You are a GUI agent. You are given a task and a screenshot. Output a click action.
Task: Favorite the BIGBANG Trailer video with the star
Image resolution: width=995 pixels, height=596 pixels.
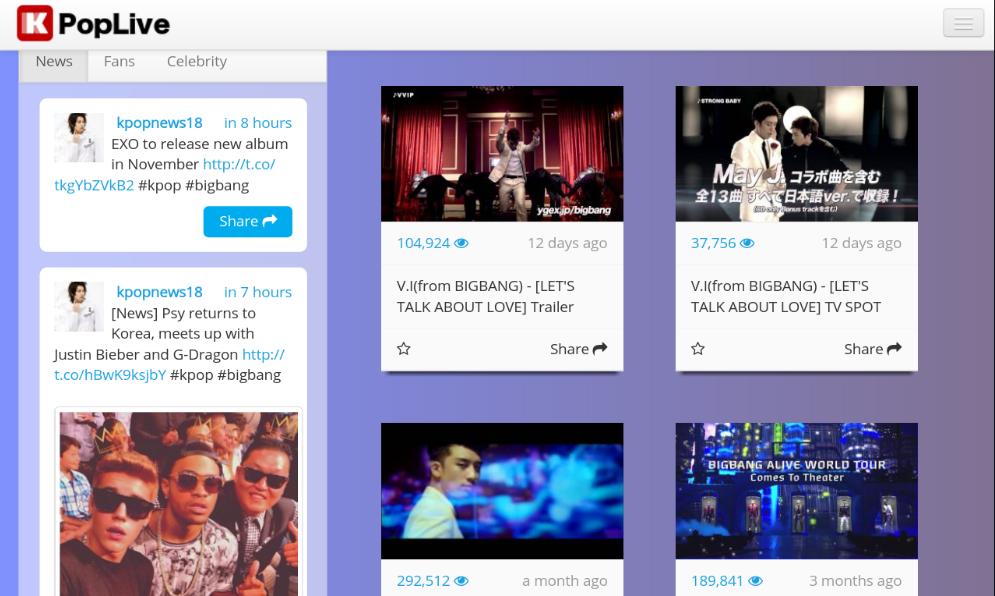point(403,348)
